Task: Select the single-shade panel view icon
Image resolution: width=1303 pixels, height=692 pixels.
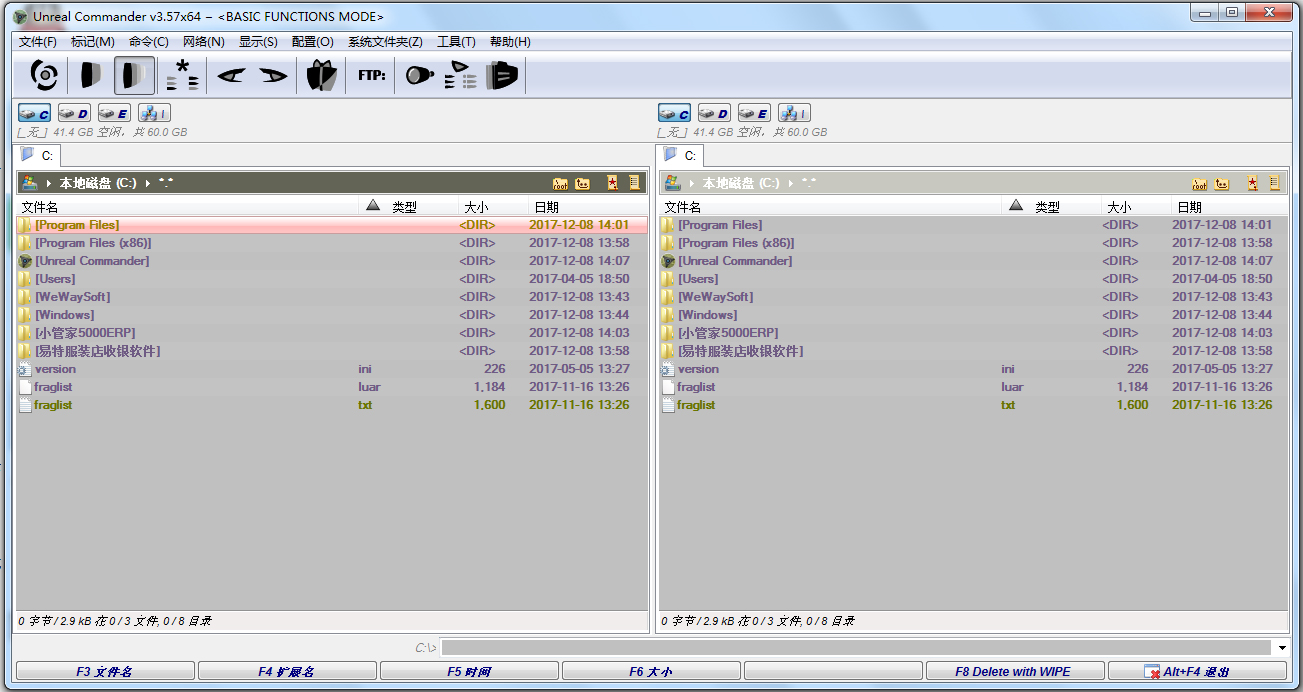Action: tap(91, 75)
